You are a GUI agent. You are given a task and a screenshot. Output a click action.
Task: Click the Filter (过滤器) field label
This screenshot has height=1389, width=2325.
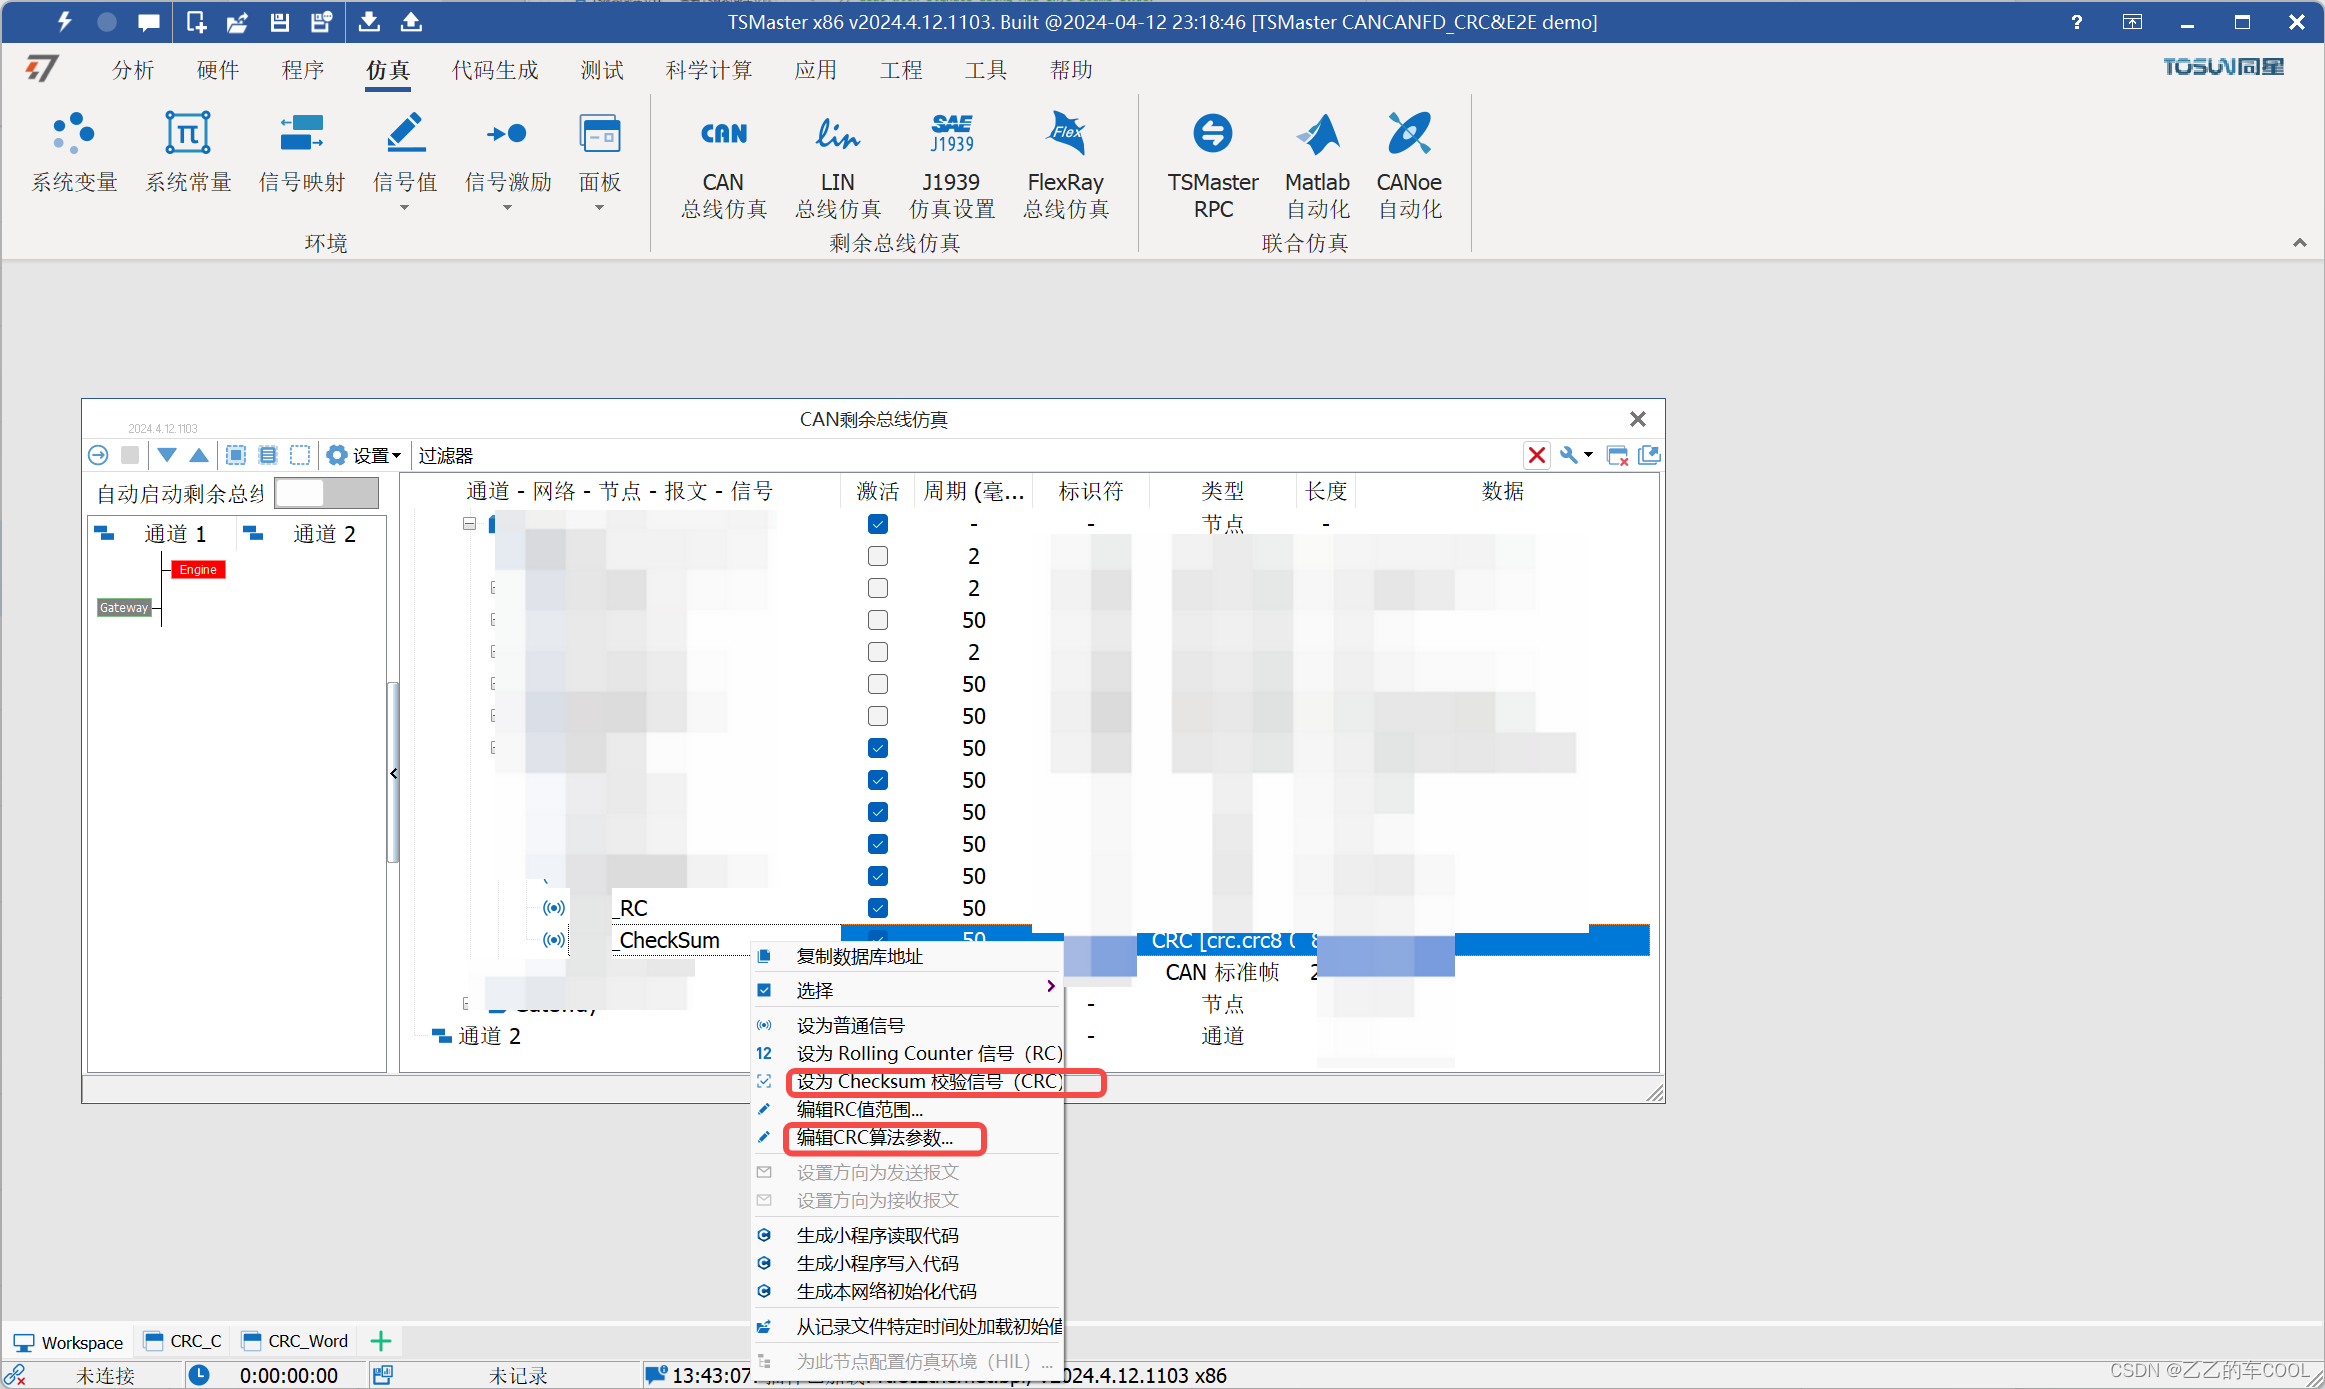(446, 455)
